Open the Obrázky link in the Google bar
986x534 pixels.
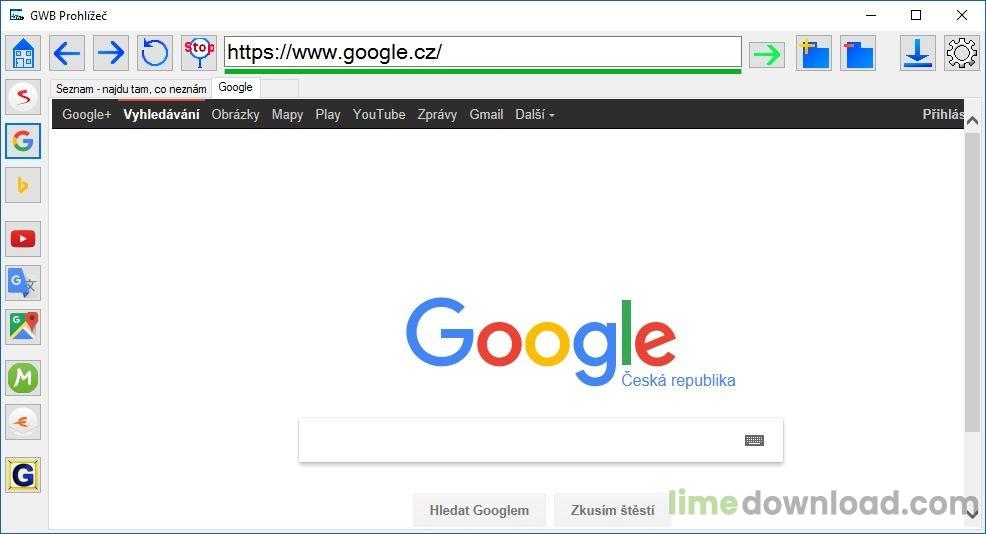click(x=235, y=114)
